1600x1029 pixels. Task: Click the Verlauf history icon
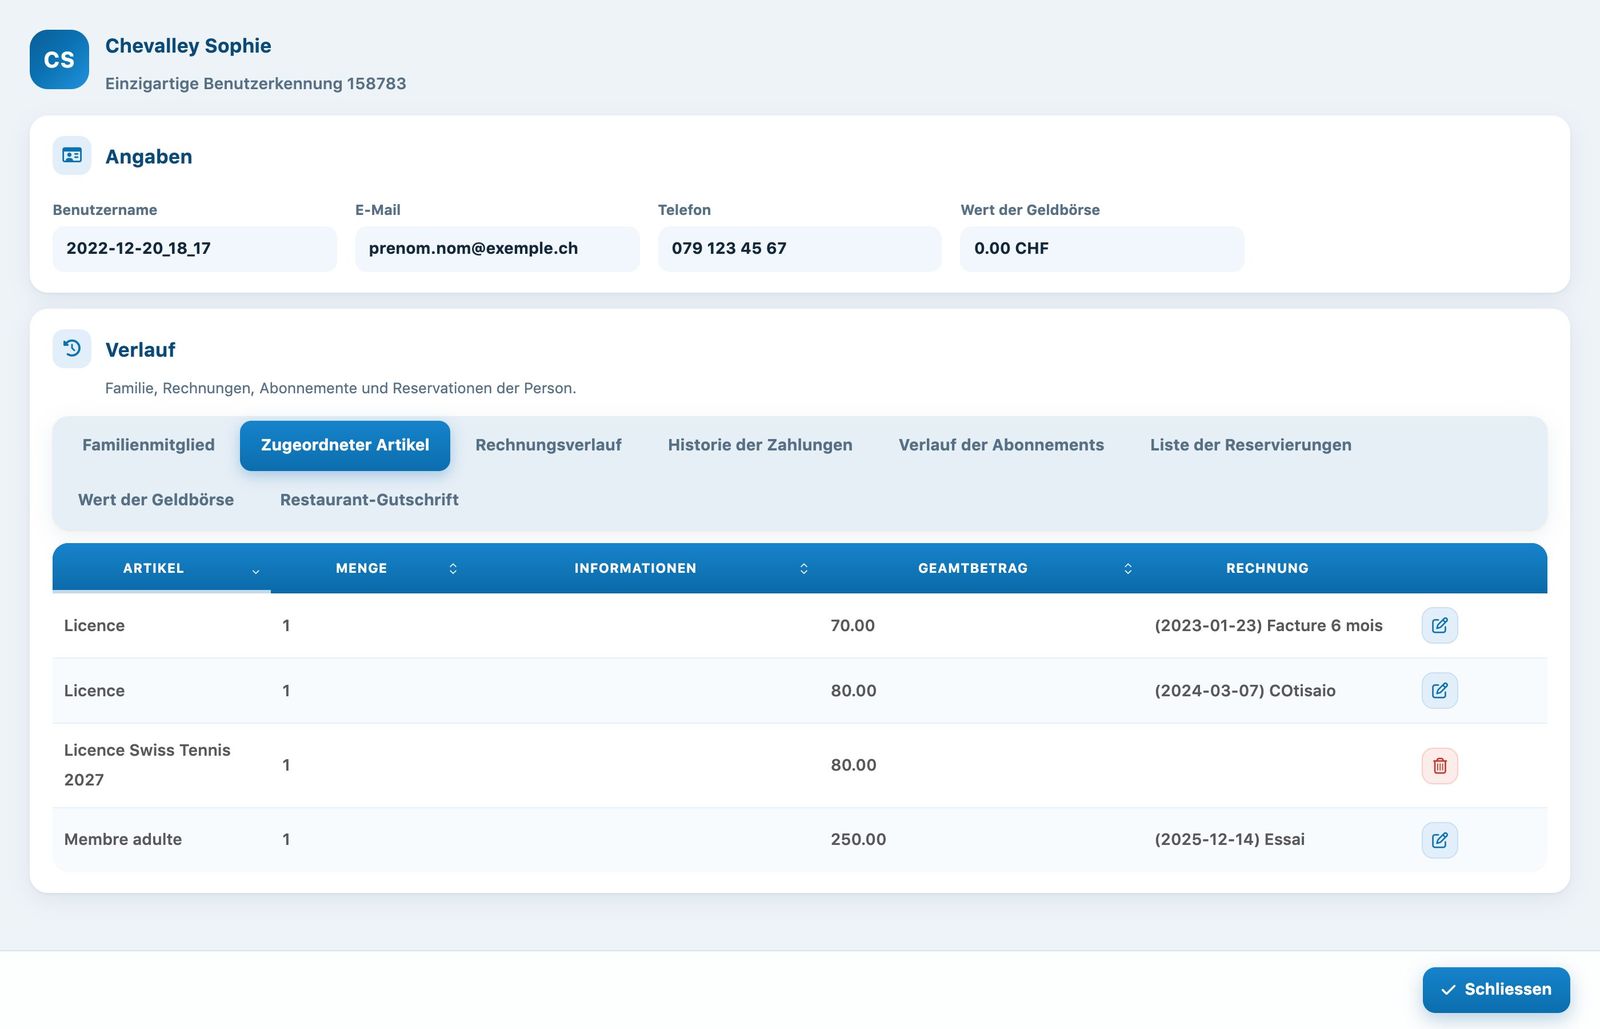click(72, 349)
